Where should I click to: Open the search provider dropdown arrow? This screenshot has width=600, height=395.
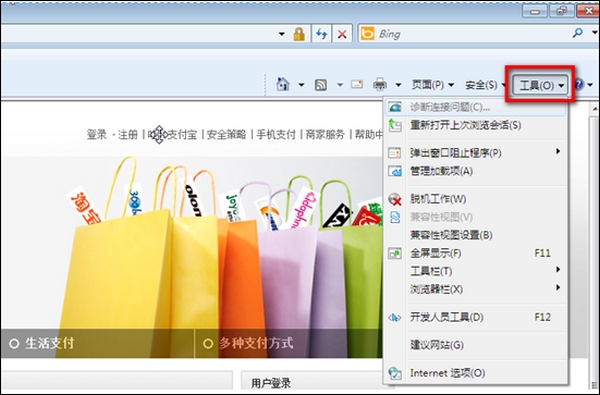[594, 34]
